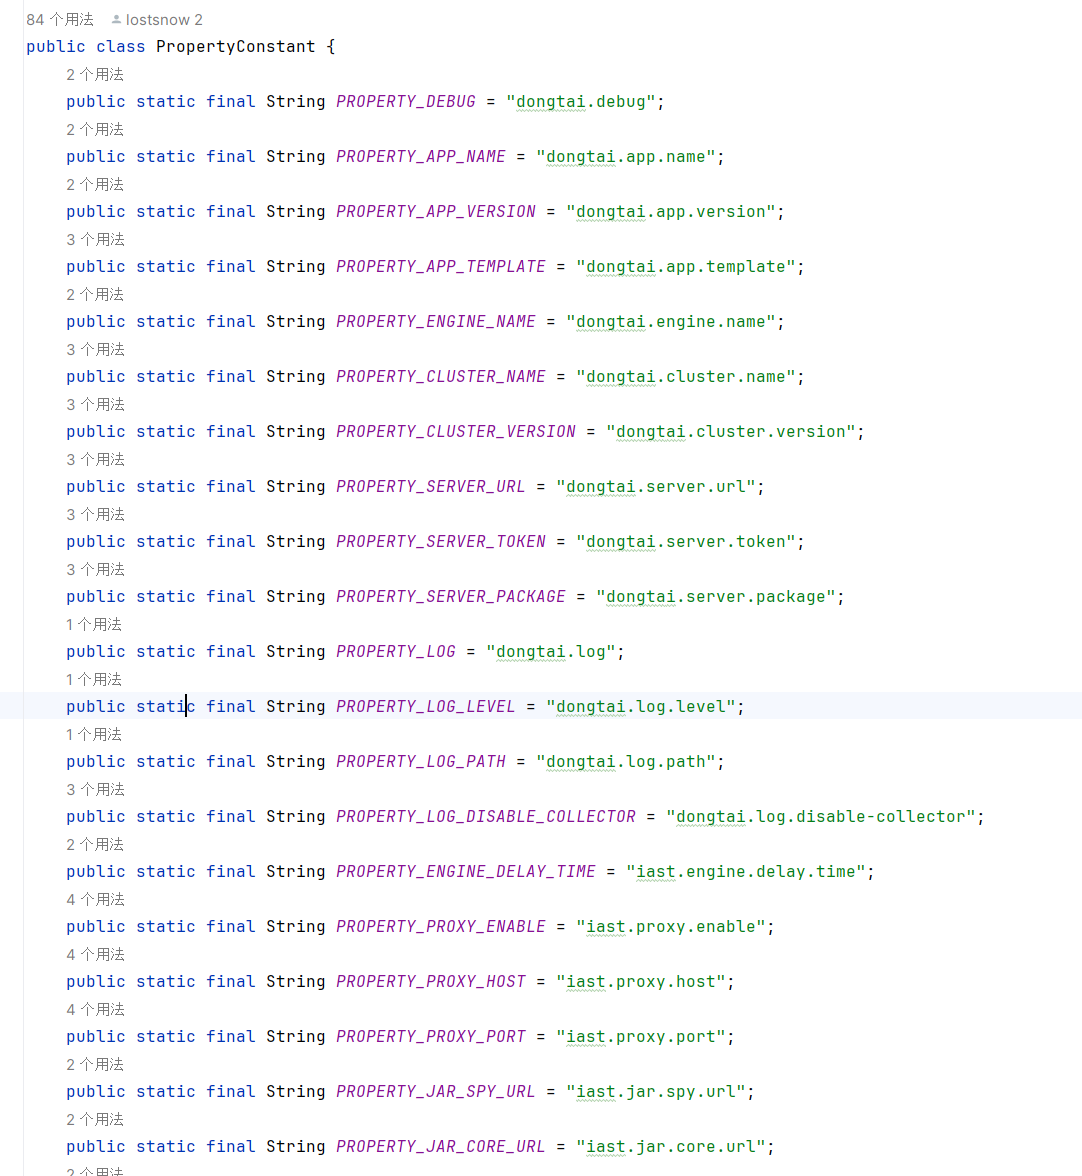
Task: Open usages hint above PROPERTY_SERVER_TOKEN
Action: click(95, 515)
